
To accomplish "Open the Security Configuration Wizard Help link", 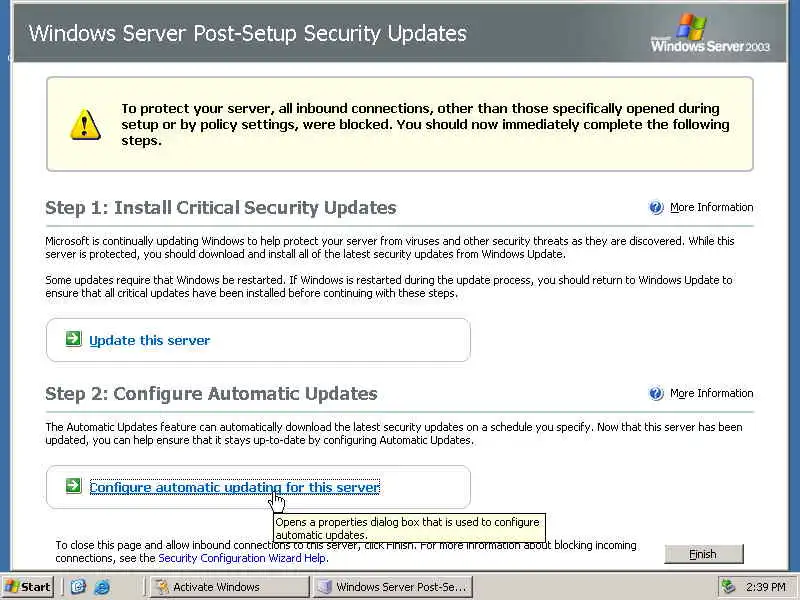I will (242, 558).
